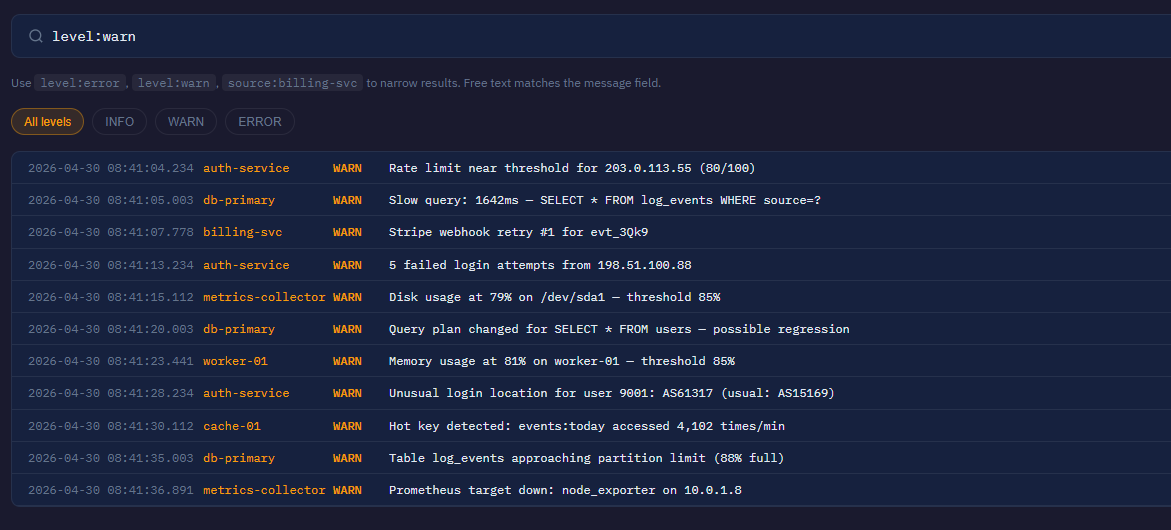Select the All levels filter
This screenshot has height=530, width=1171.
(x=48, y=122)
